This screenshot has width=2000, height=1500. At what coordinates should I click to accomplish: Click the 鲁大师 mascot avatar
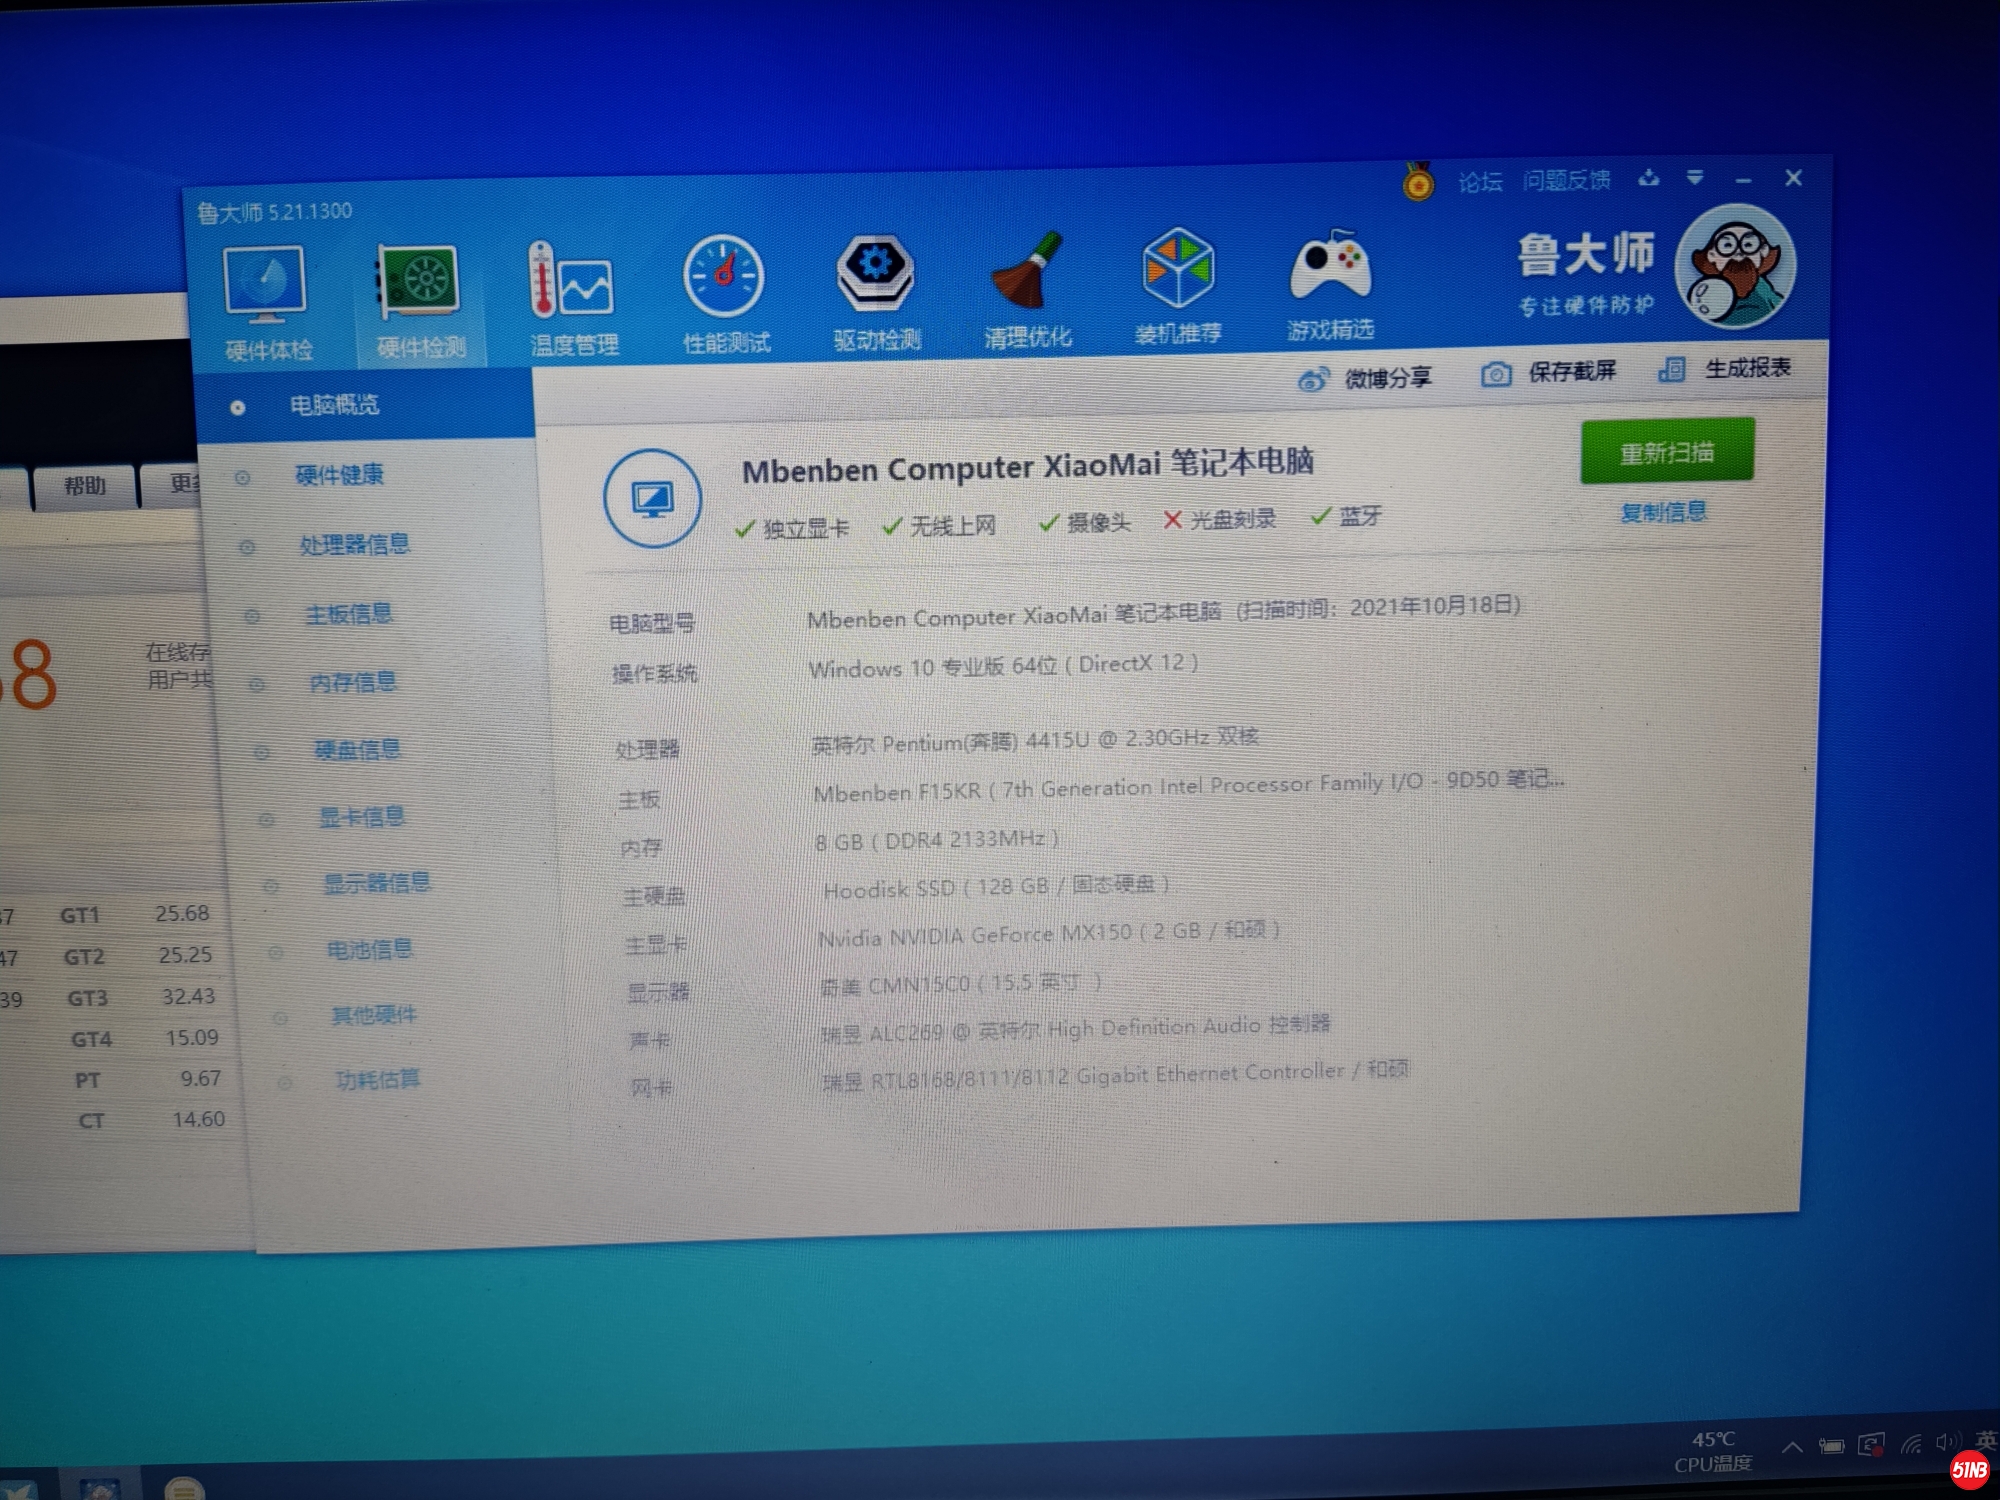point(1735,266)
